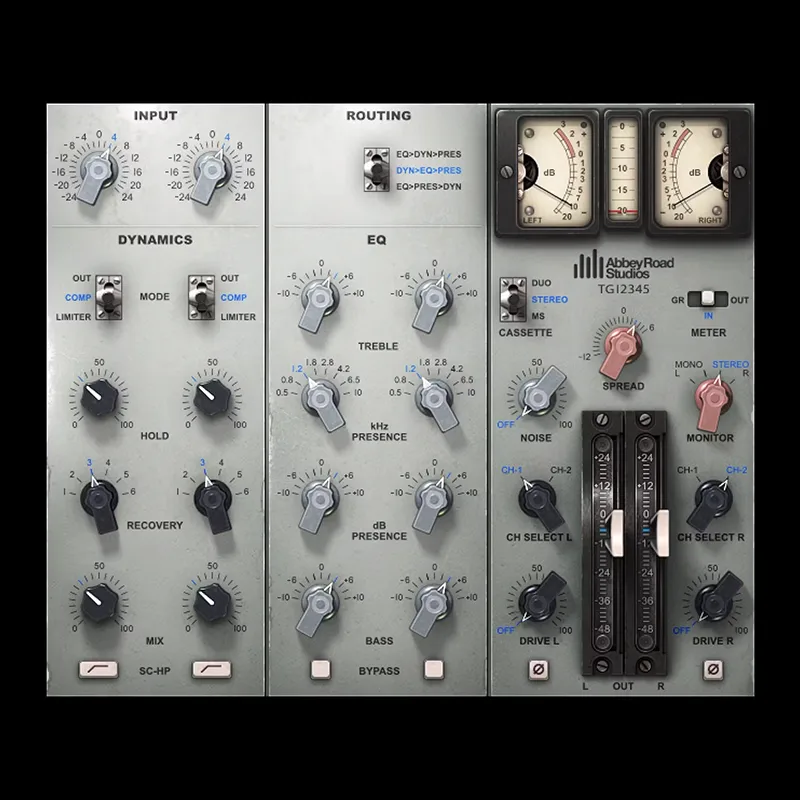Screen dimensions: 800x800
Task: Click the left output fader handle
Action: [x=616, y=533]
